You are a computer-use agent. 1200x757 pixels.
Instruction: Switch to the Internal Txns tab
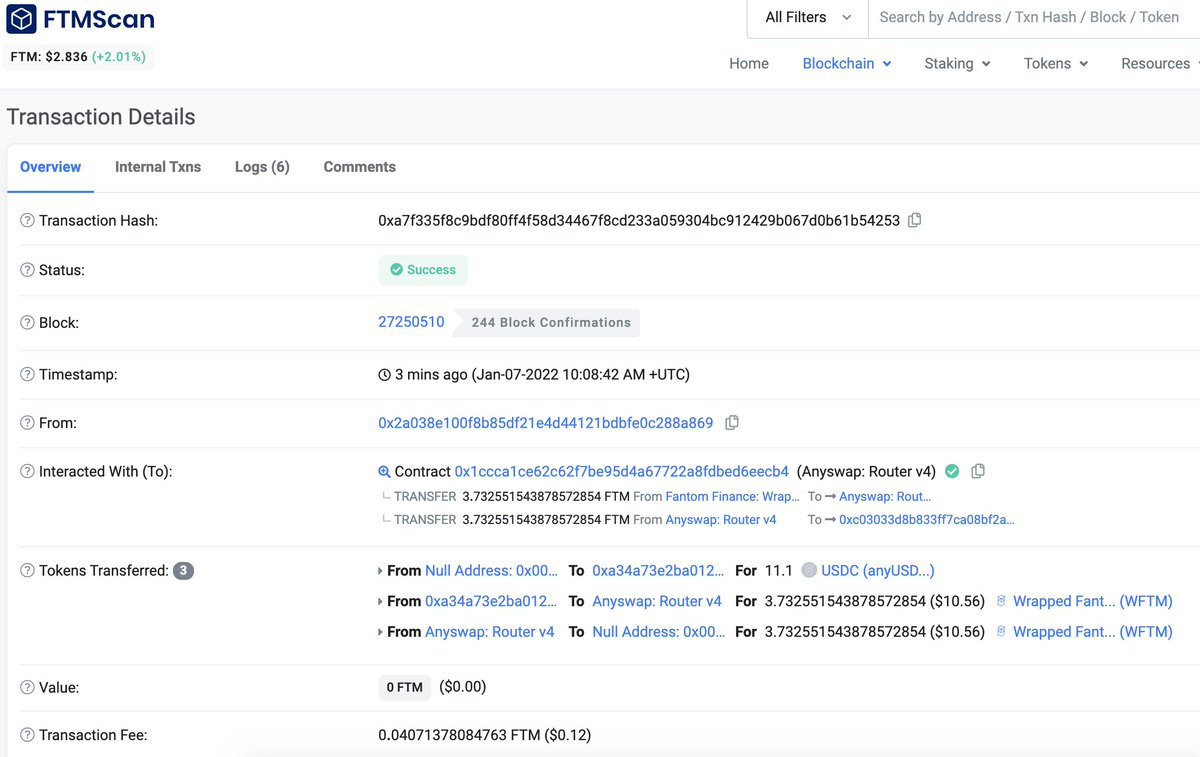tap(158, 167)
